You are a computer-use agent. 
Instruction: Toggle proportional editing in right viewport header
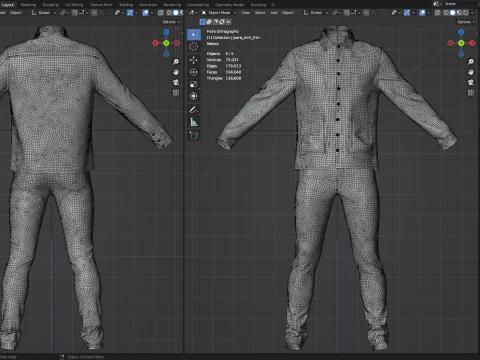[366, 13]
